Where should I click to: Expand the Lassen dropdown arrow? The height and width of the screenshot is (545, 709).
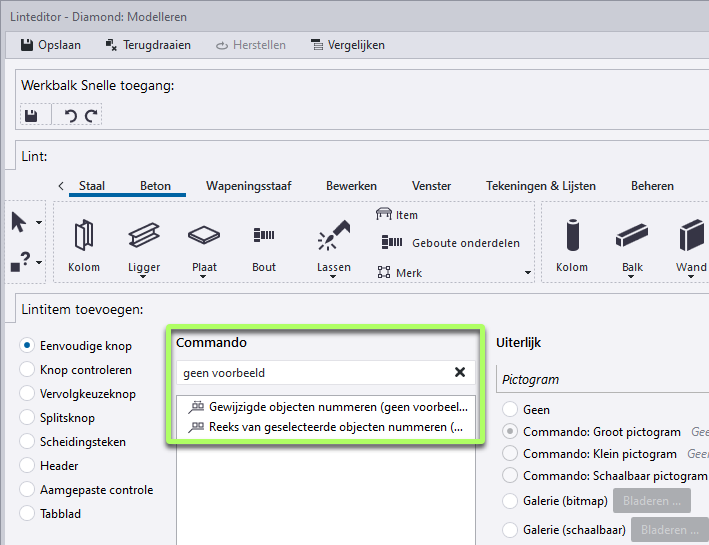click(x=333, y=278)
